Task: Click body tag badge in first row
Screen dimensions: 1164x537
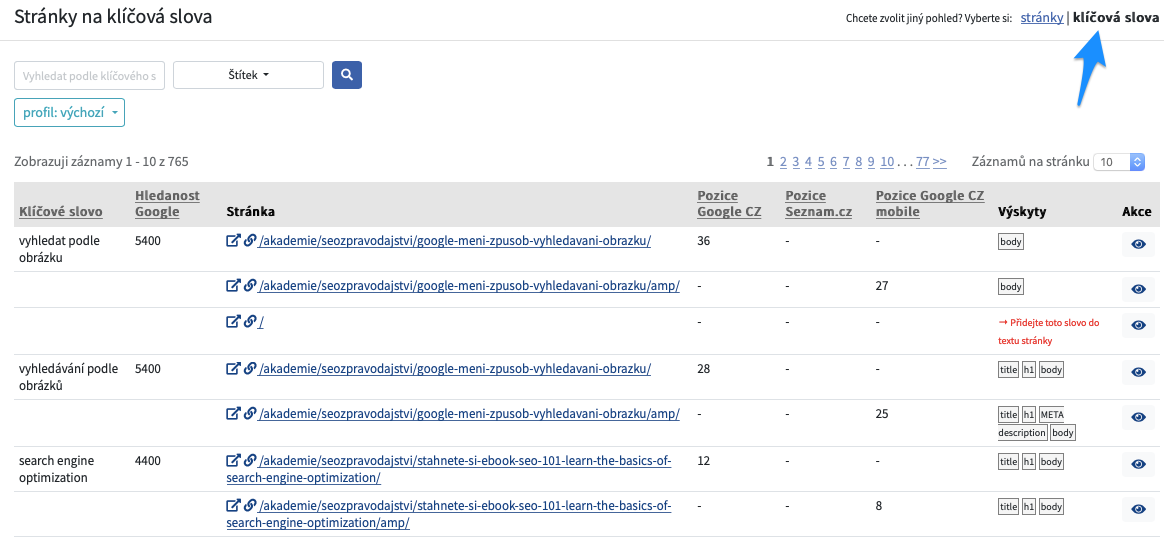Action: tap(1011, 242)
